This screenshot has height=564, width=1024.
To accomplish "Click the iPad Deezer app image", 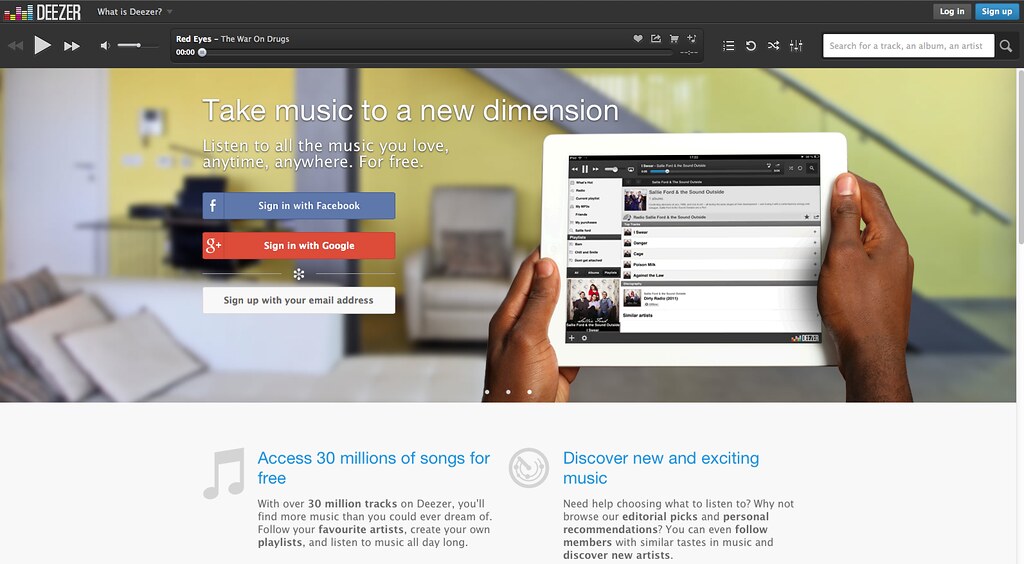I will pyautogui.click(x=694, y=248).
